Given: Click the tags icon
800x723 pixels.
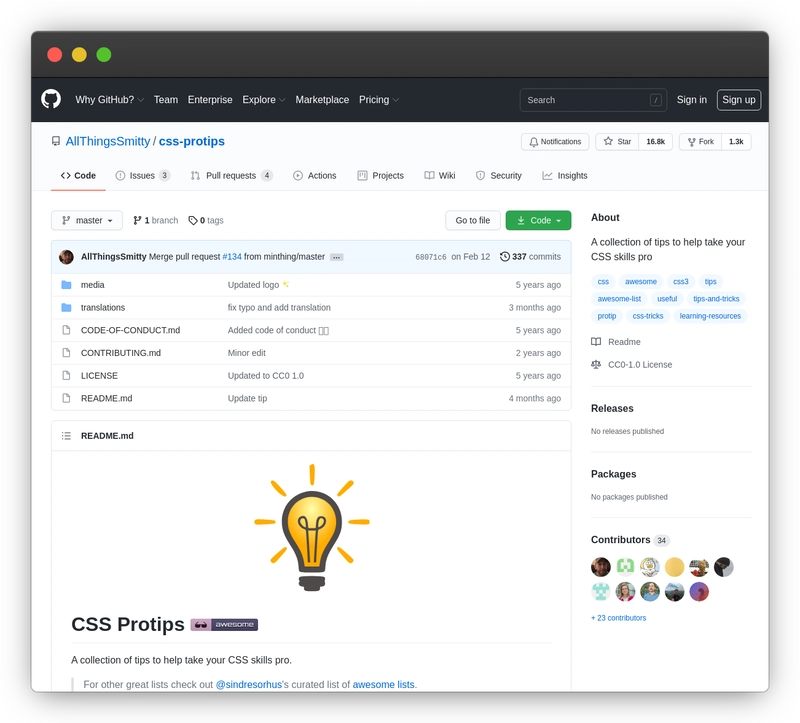Looking at the screenshot, I should pyautogui.click(x=193, y=220).
